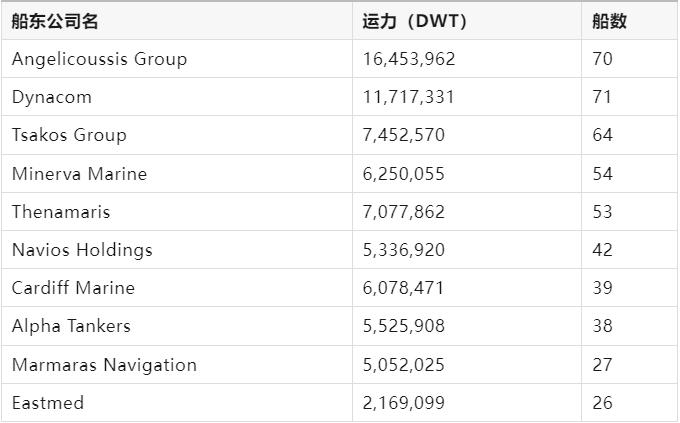Click the 船东公司名 column header
This screenshot has height=423, width=680.
177,21
